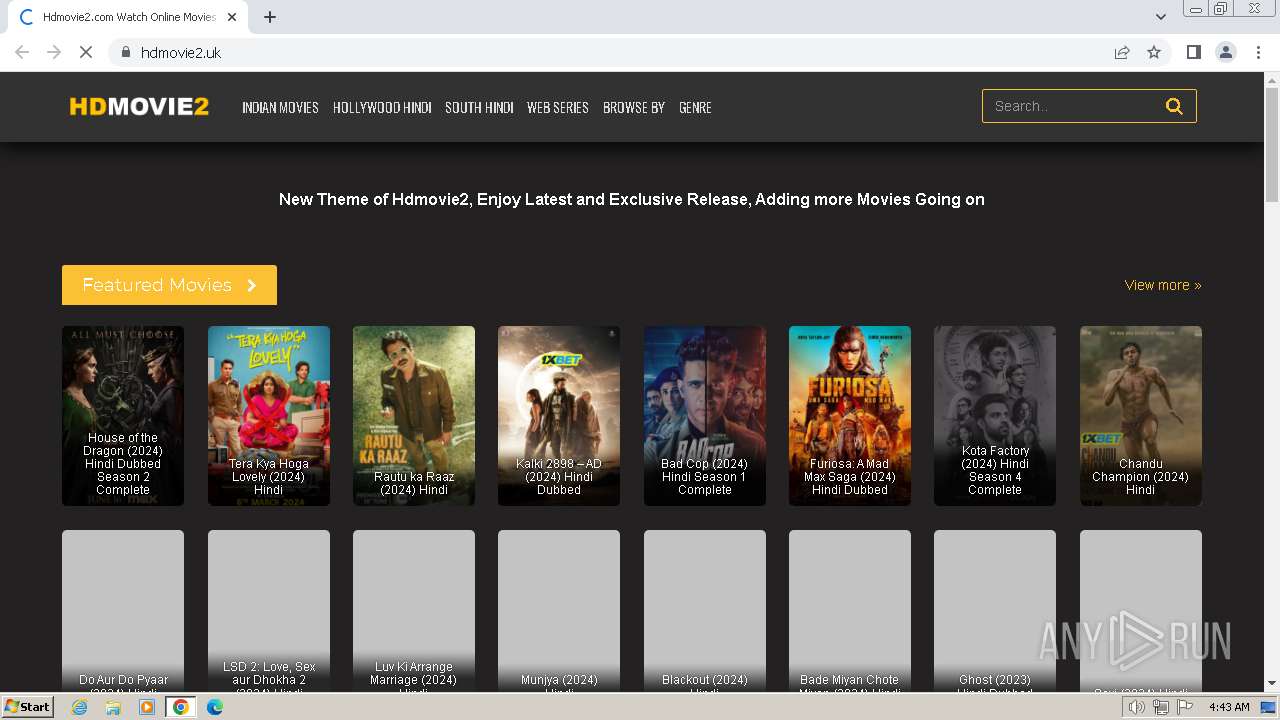Open the Munjya movie card
Viewport: 1280px width, 720px height.
pyautogui.click(x=559, y=611)
